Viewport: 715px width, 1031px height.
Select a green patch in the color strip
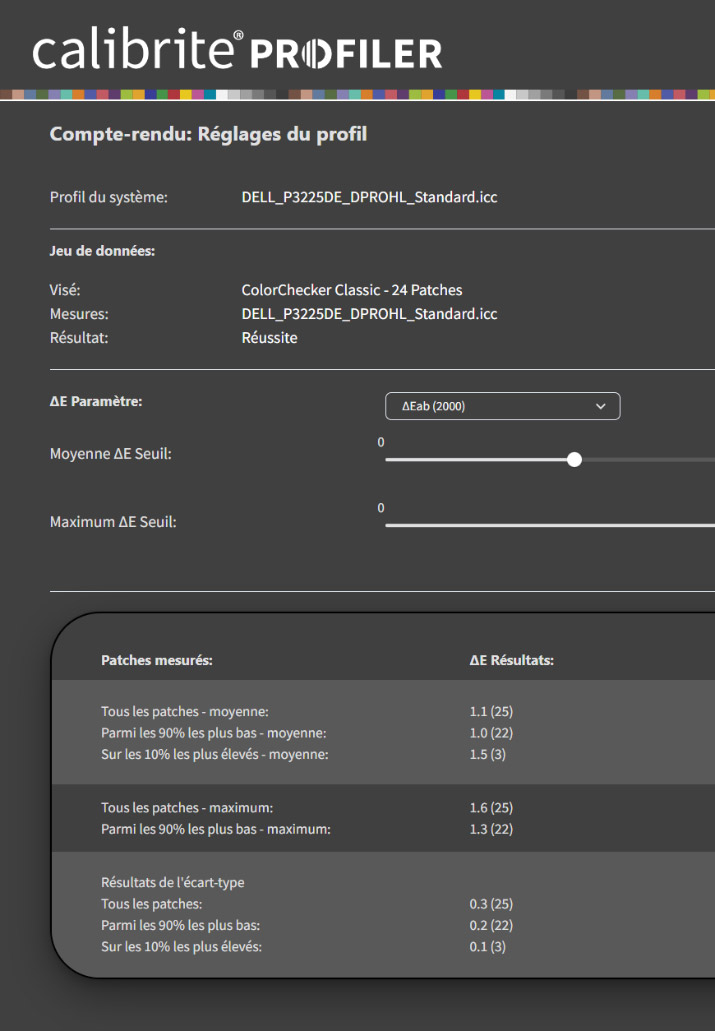click(160, 94)
